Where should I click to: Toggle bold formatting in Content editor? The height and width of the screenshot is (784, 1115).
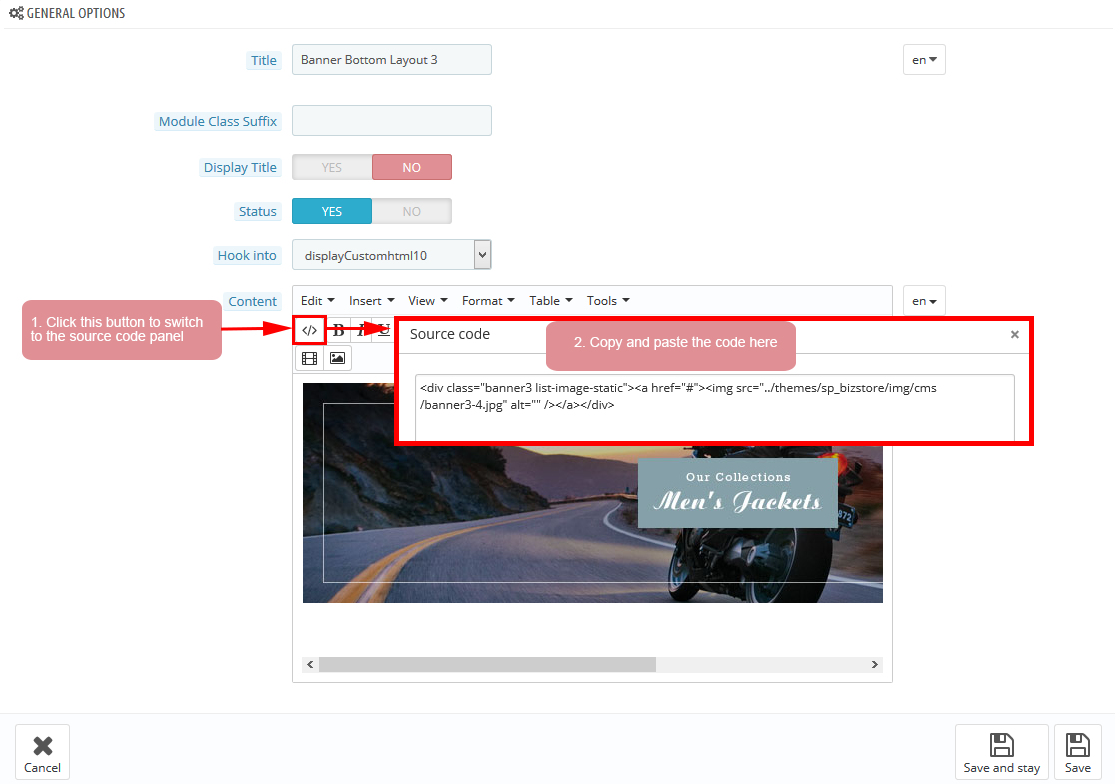pos(338,331)
